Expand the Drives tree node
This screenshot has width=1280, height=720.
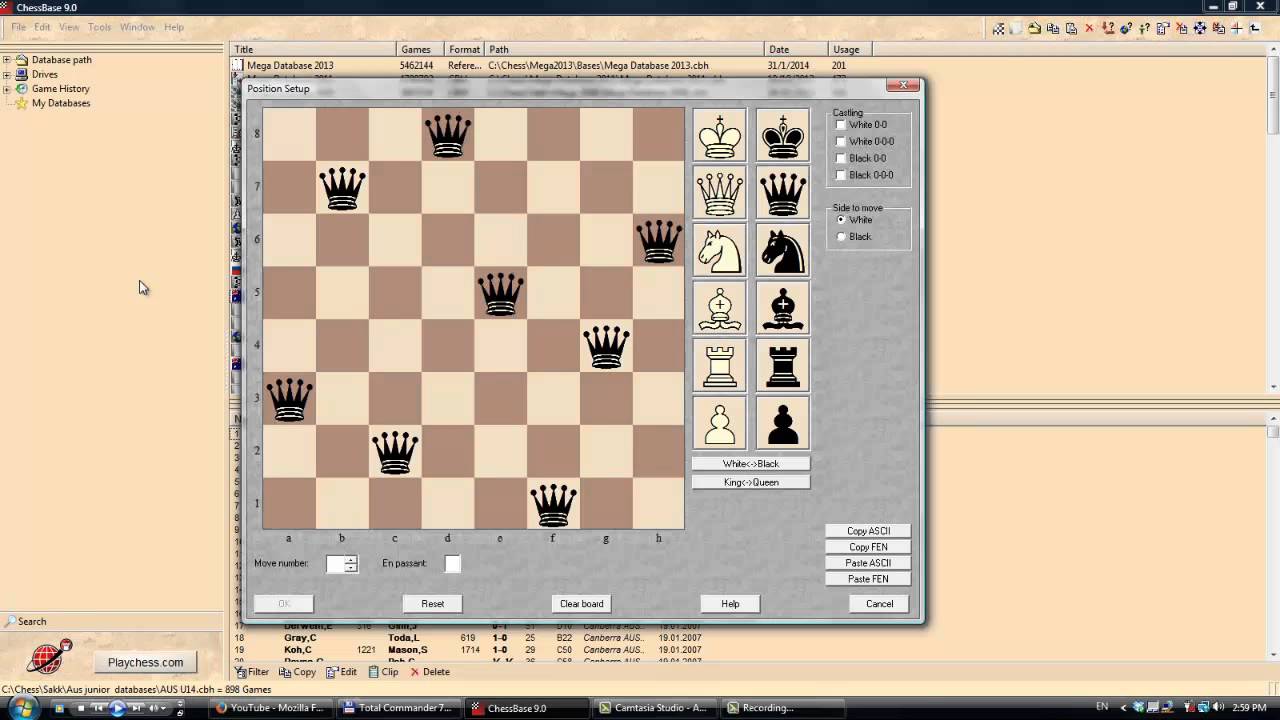click(x=6, y=74)
